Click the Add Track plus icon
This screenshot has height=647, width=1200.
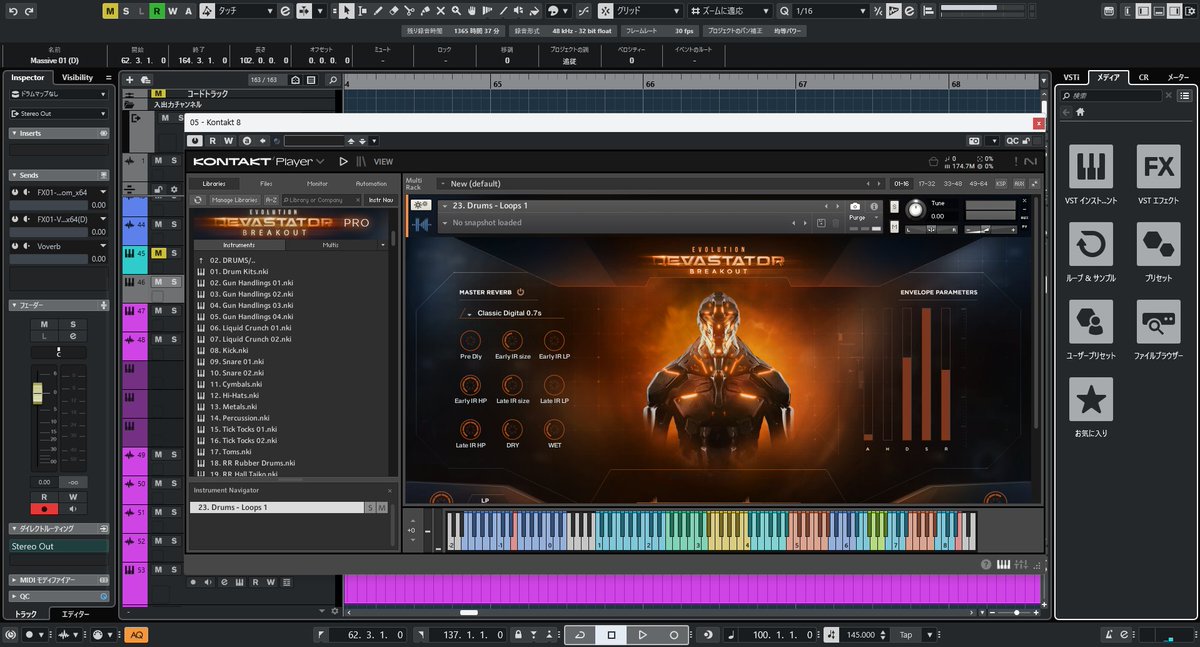(130, 80)
